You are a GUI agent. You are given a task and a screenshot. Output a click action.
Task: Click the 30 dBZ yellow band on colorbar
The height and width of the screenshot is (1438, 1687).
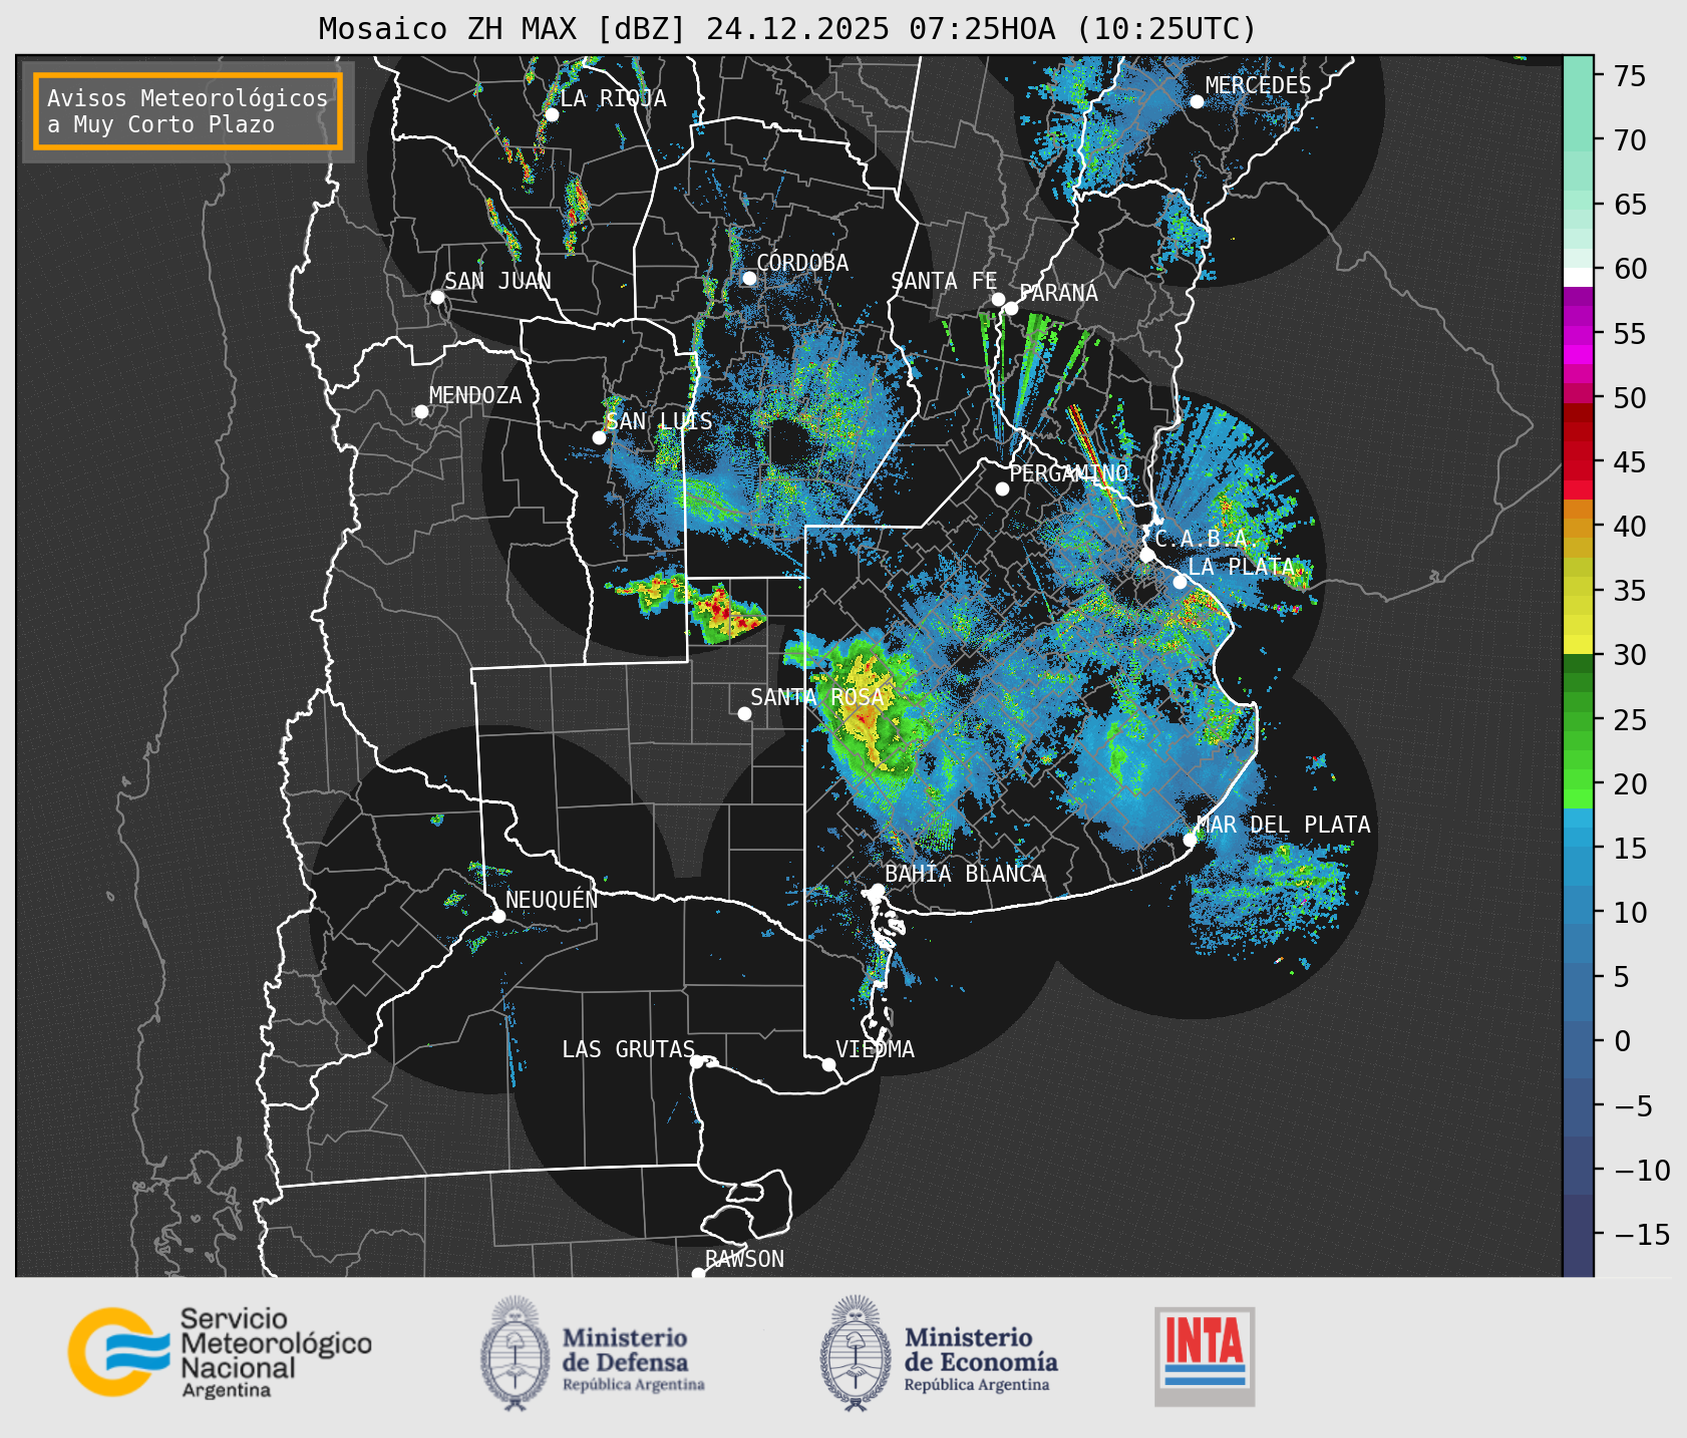click(x=1578, y=646)
